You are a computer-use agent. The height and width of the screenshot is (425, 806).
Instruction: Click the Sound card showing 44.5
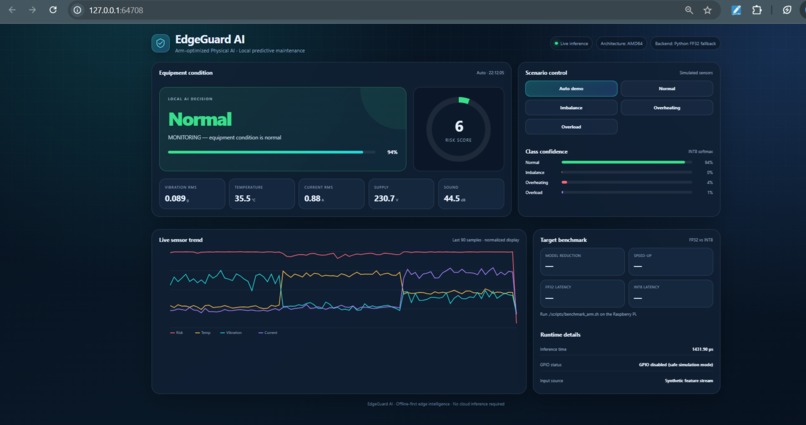point(471,194)
